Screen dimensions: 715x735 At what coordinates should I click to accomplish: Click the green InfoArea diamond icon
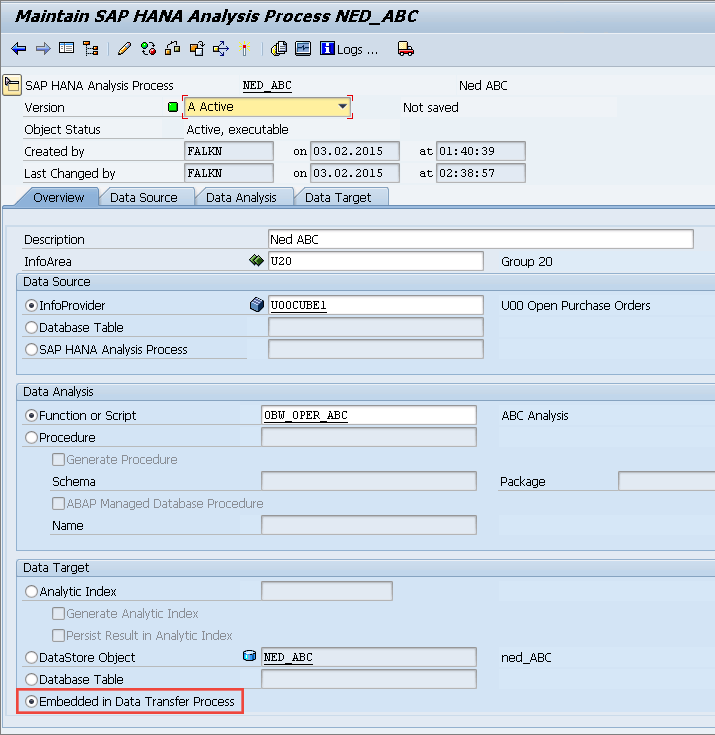click(256, 260)
